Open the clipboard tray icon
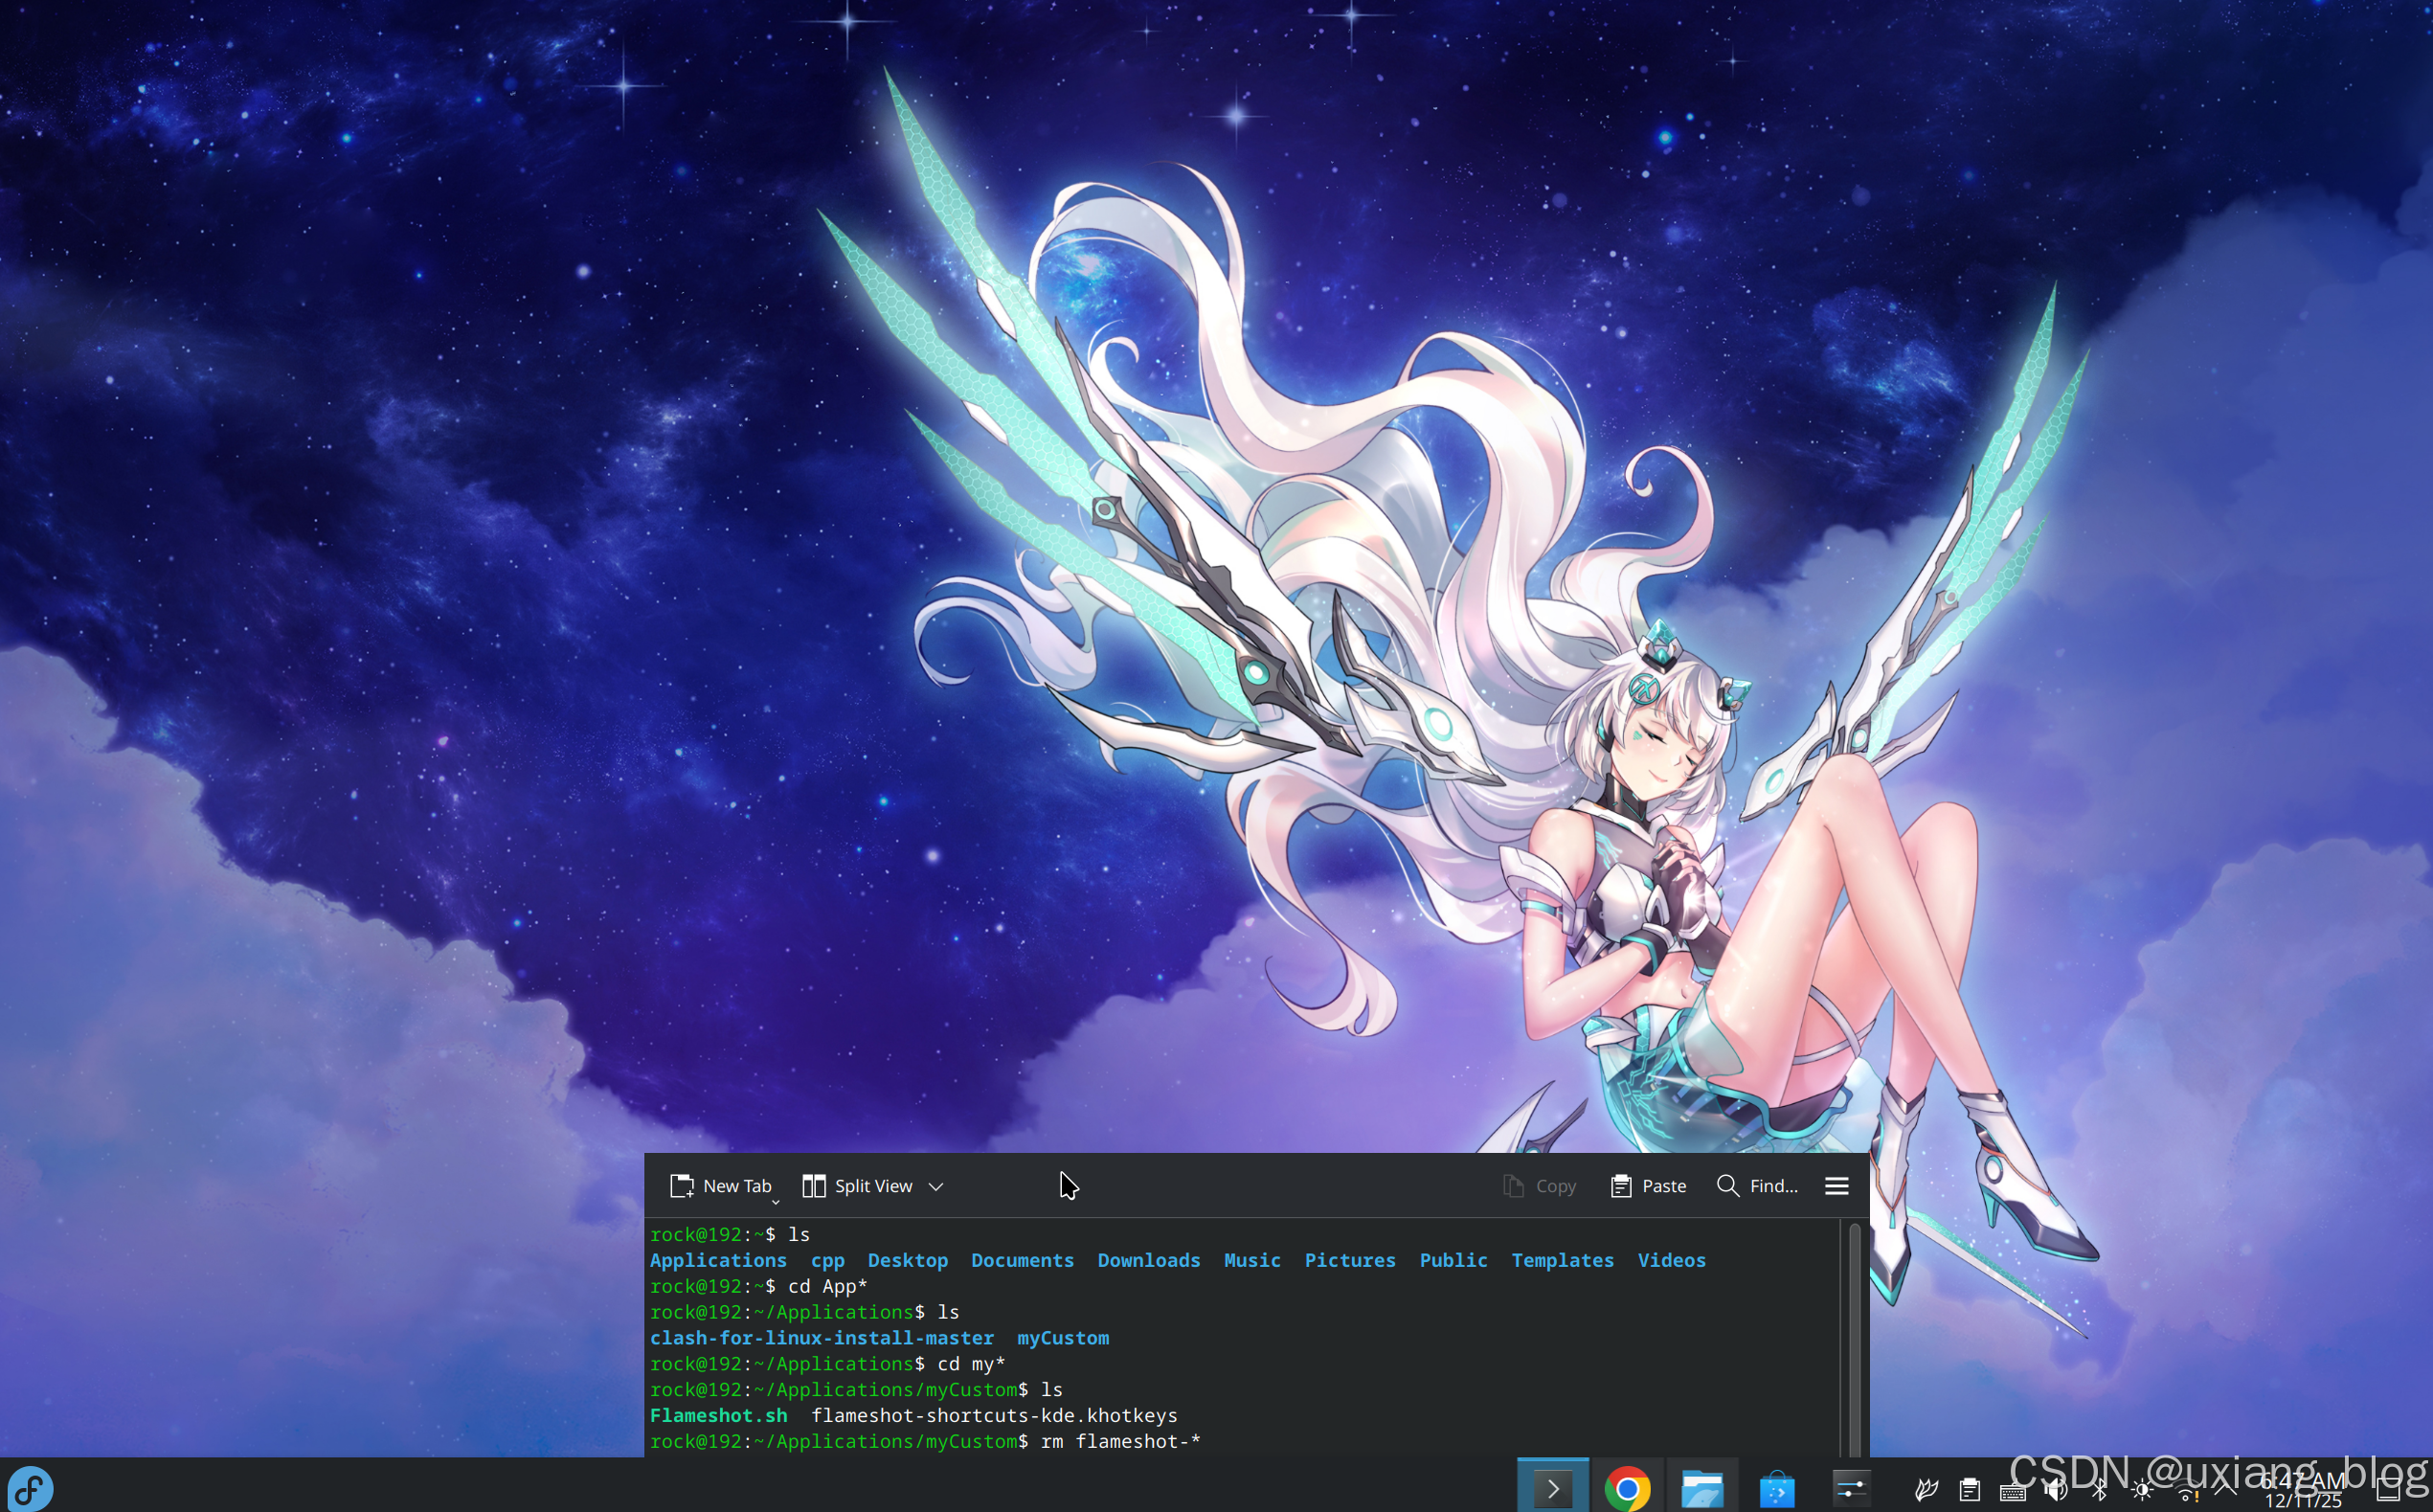 (x=1969, y=1491)
